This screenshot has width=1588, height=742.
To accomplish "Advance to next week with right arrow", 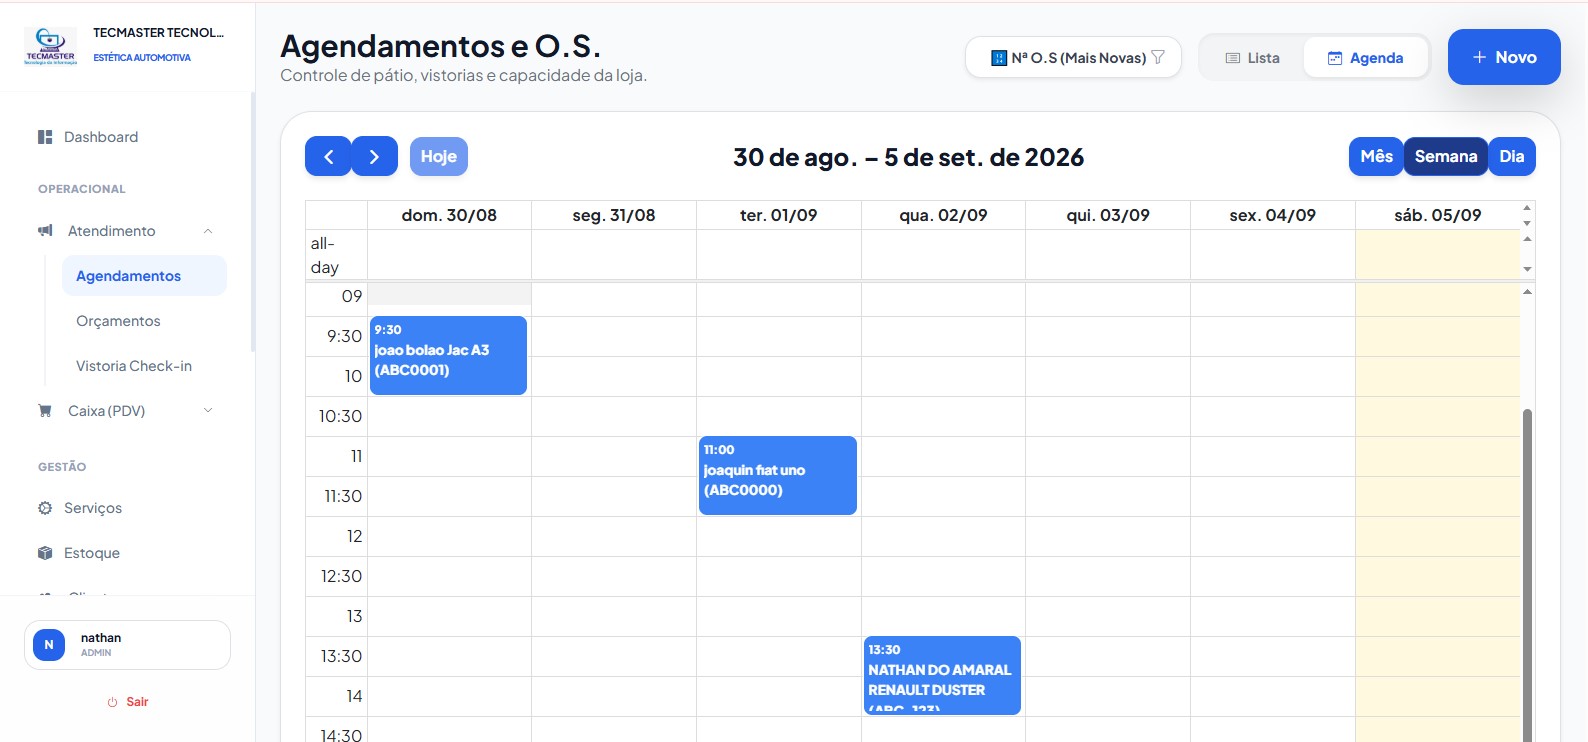I will [375, 156].
